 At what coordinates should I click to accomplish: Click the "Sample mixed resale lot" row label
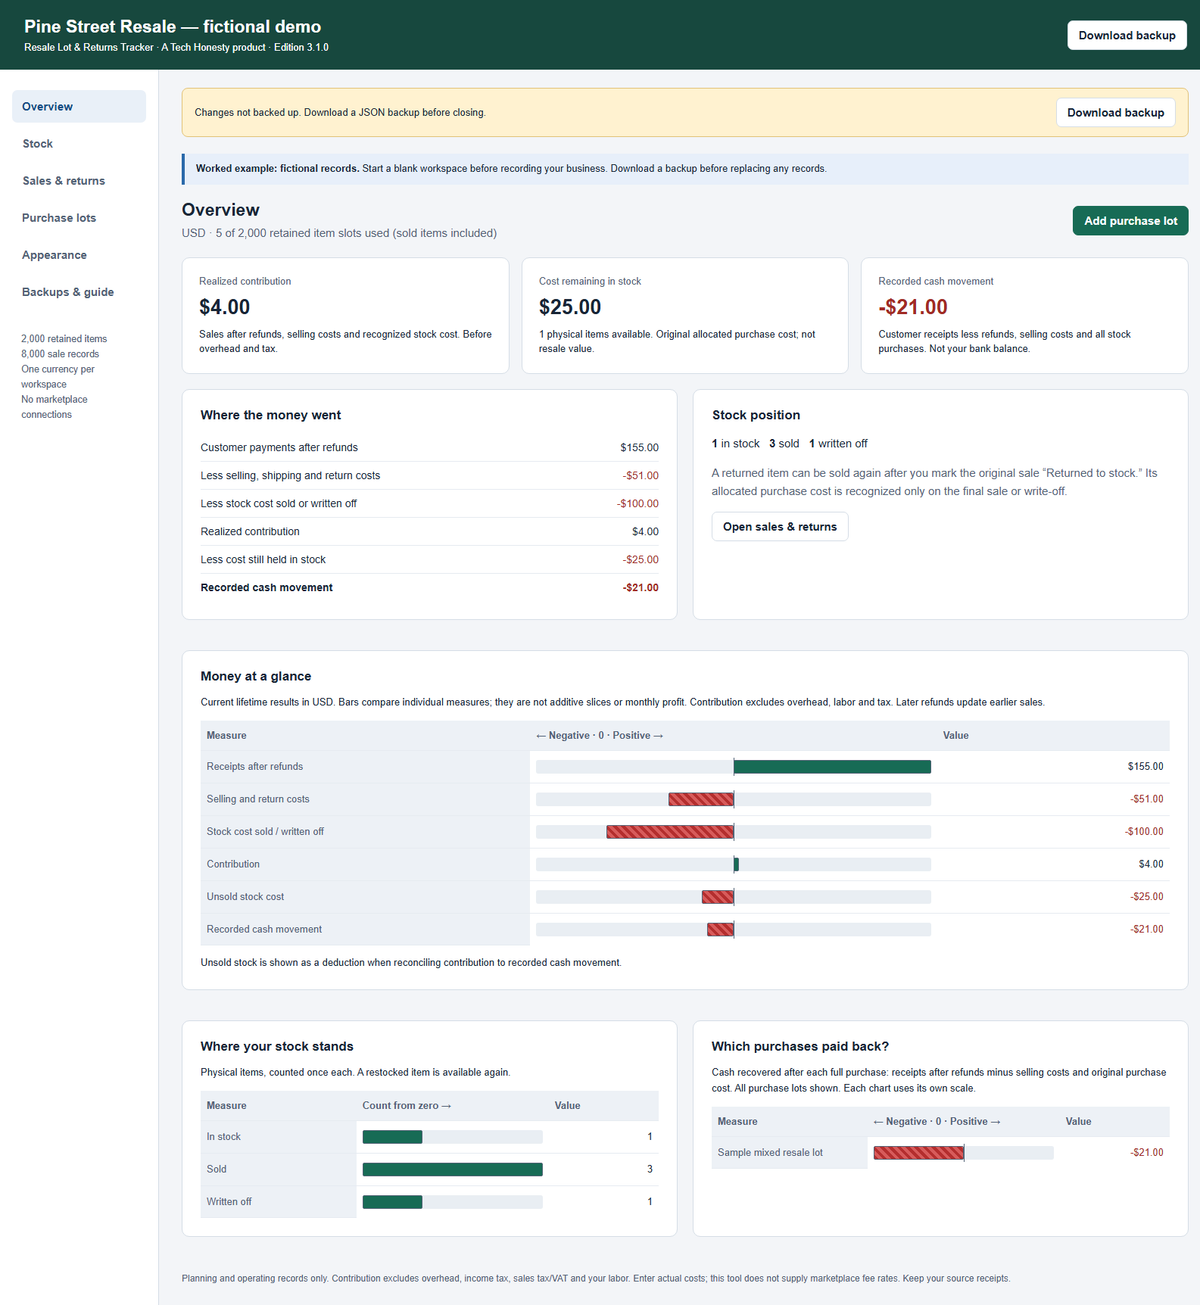coord(770,1153)
